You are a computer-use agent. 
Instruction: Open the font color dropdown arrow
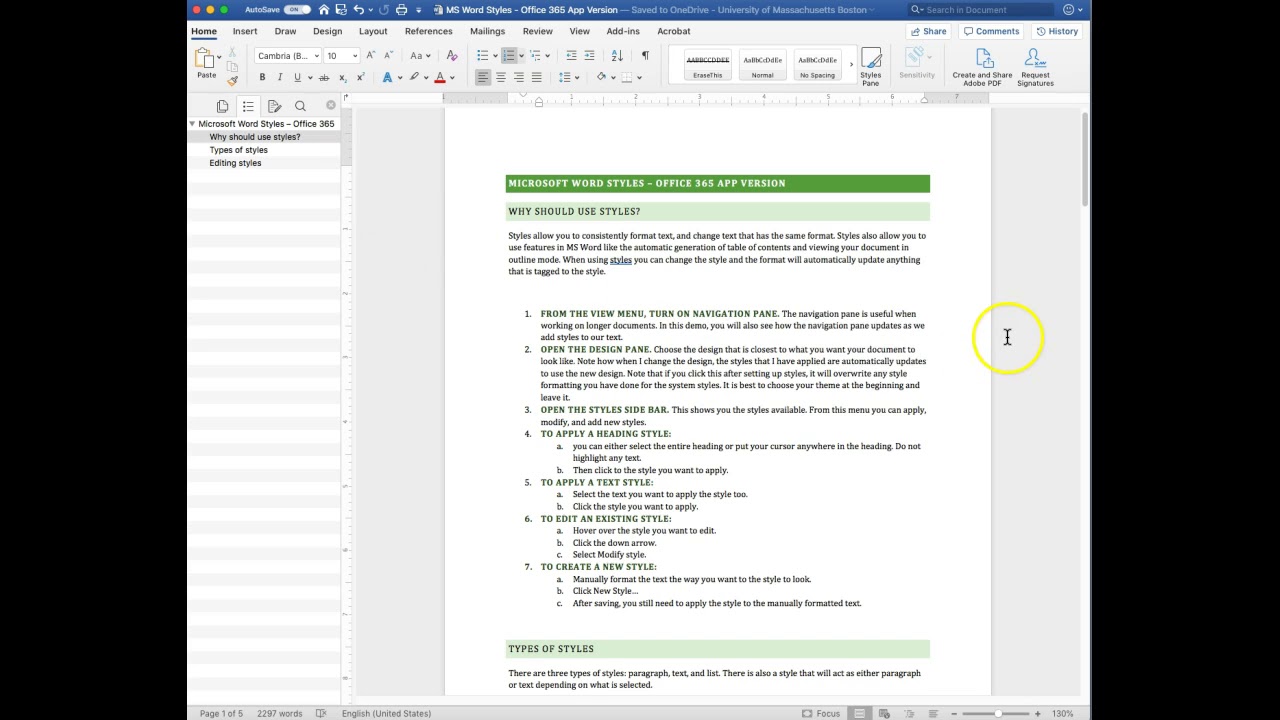(452, 78)
